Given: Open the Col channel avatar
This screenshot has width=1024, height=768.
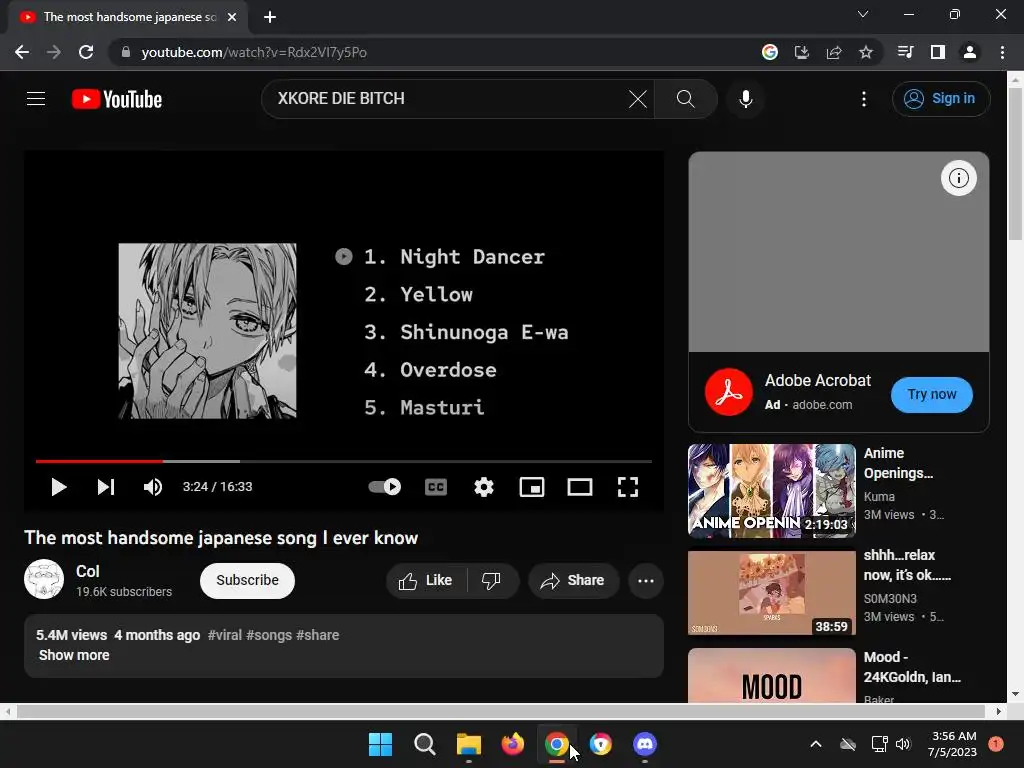Looking at the screenshot, I should click(x=44, y=579).
